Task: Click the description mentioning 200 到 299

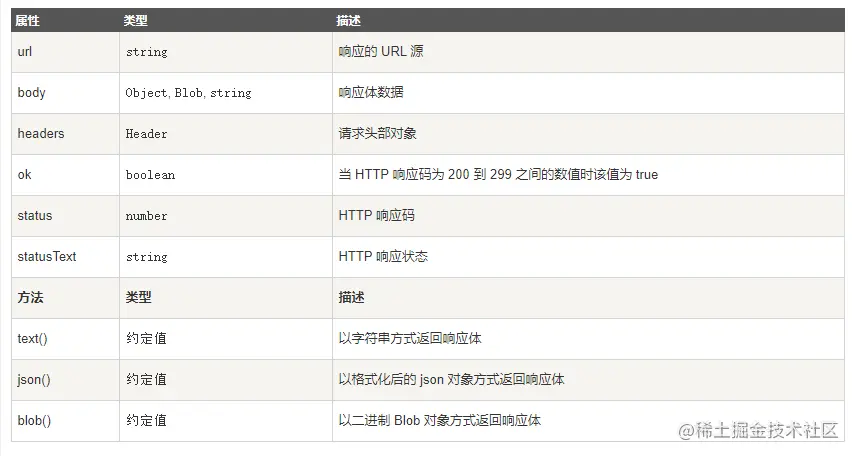Action: (498, 174)
